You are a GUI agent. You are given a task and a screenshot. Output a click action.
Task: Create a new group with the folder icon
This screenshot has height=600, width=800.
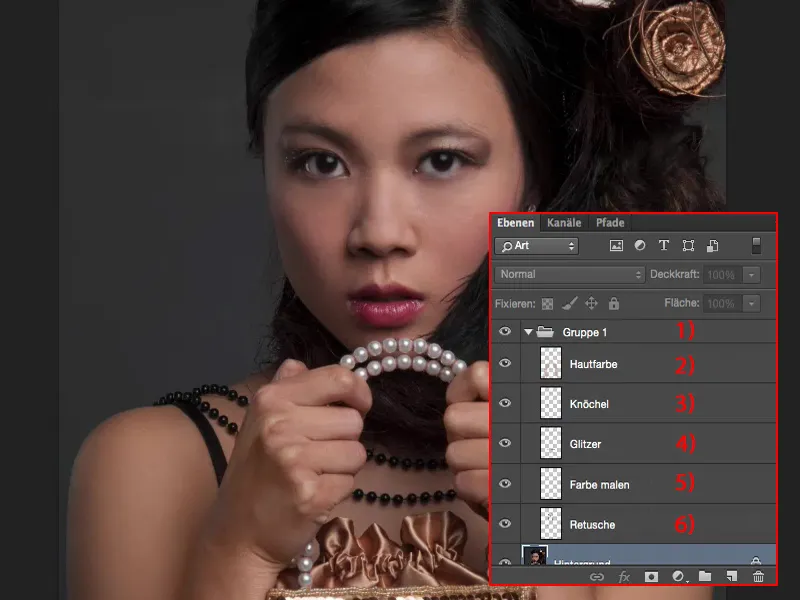704,577
